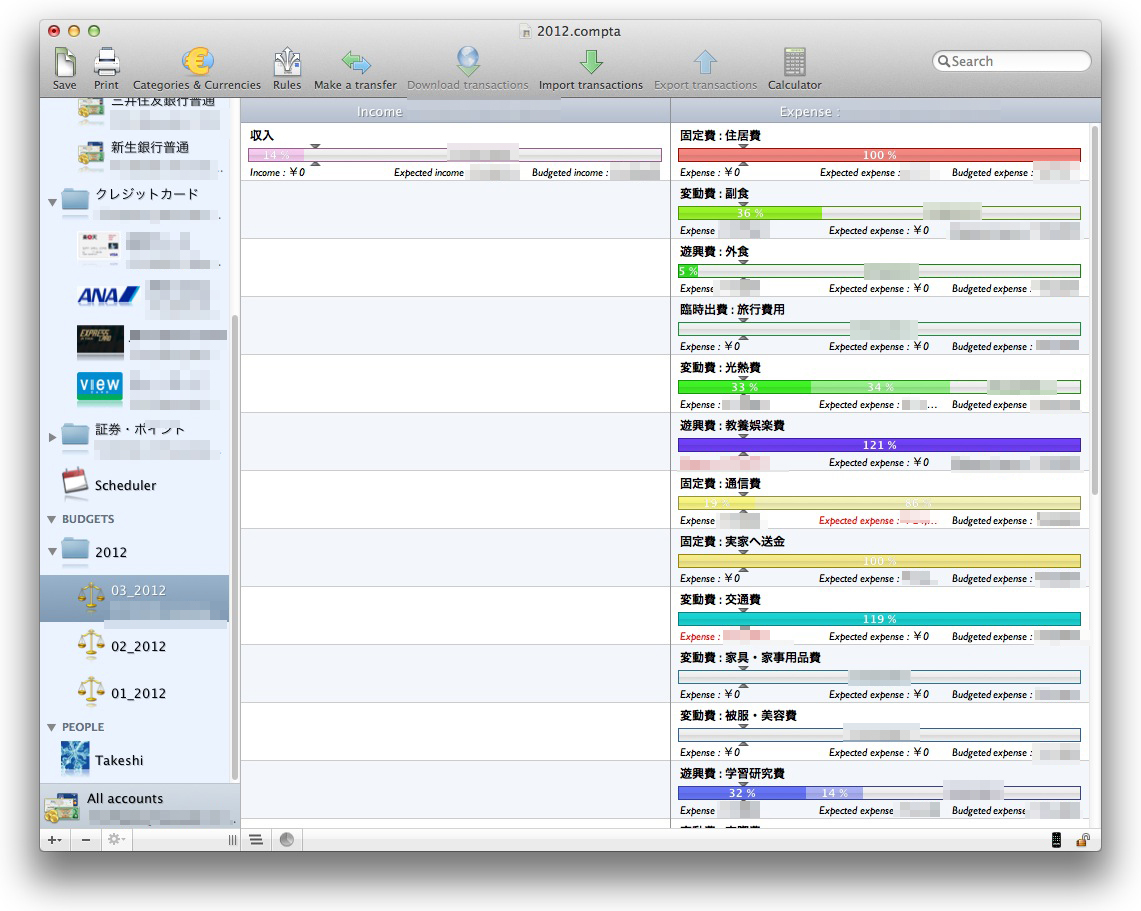
Task: Toggle the lock icon in status bar
Action: tap(1082, 840)
